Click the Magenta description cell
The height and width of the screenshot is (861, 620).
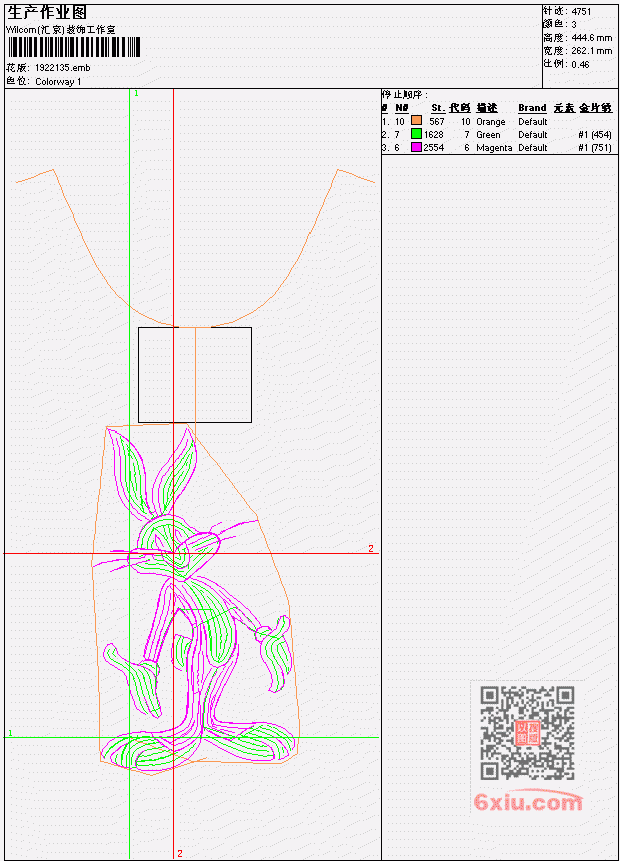pos(494,148)
